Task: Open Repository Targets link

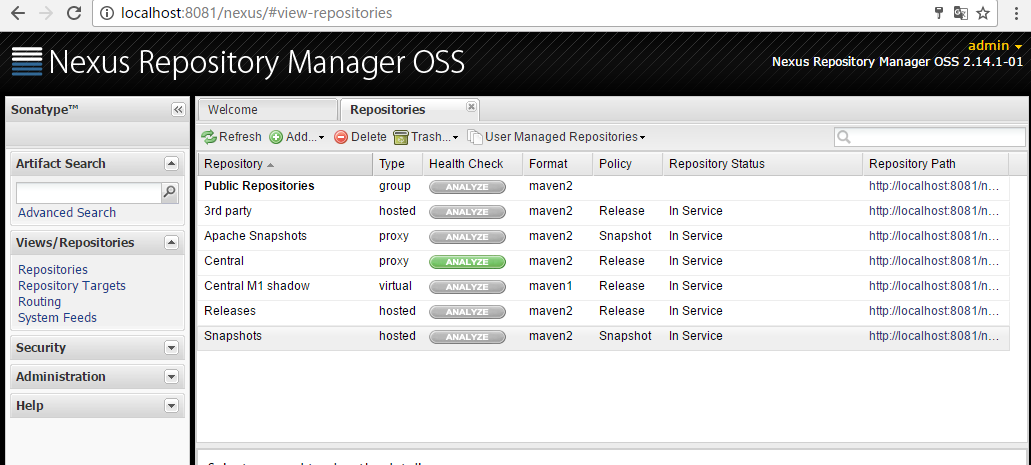Action: coord(72,285)
